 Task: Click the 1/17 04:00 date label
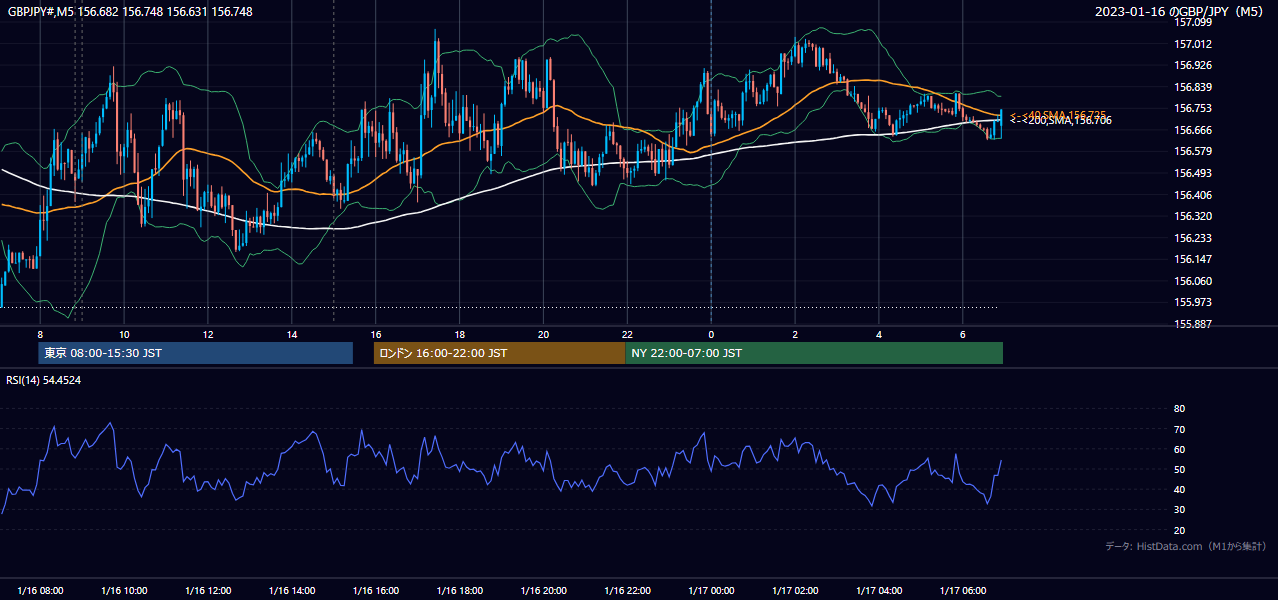click(x=880, y=591)
